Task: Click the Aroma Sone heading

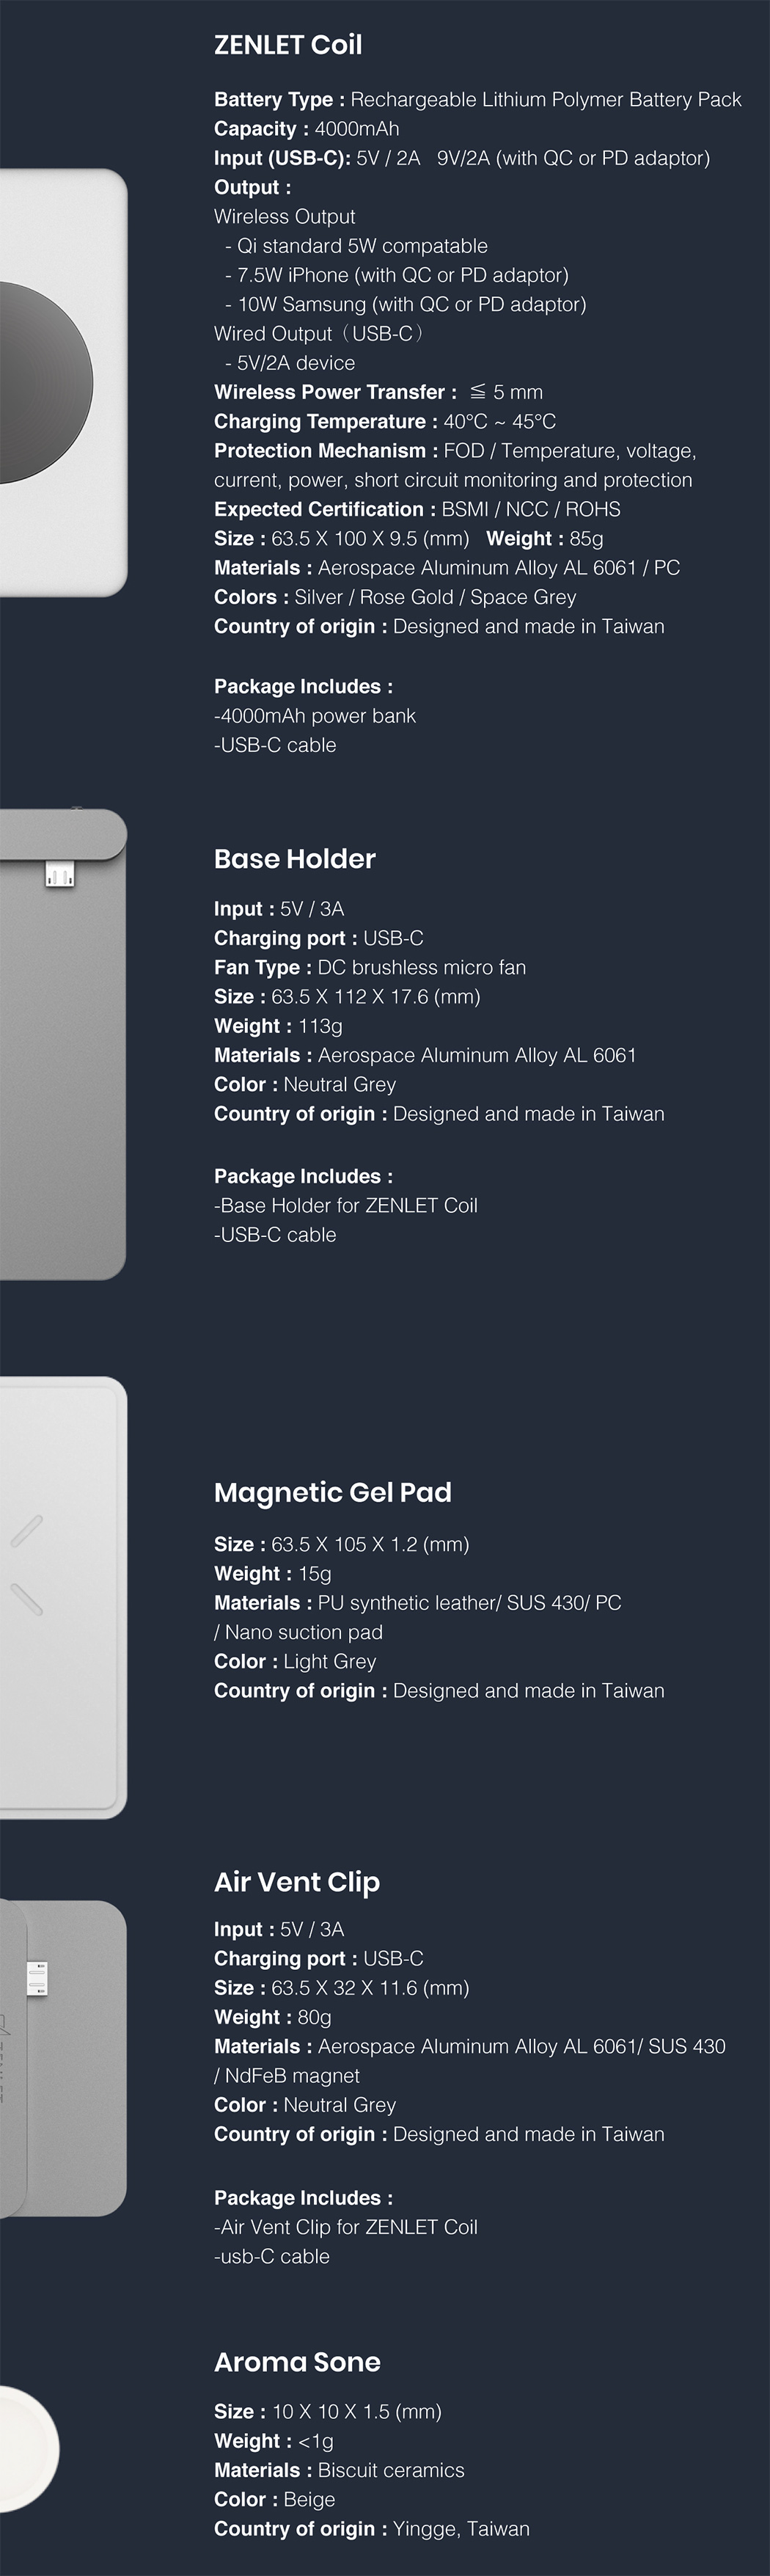Action: (x=297, y=2361)
